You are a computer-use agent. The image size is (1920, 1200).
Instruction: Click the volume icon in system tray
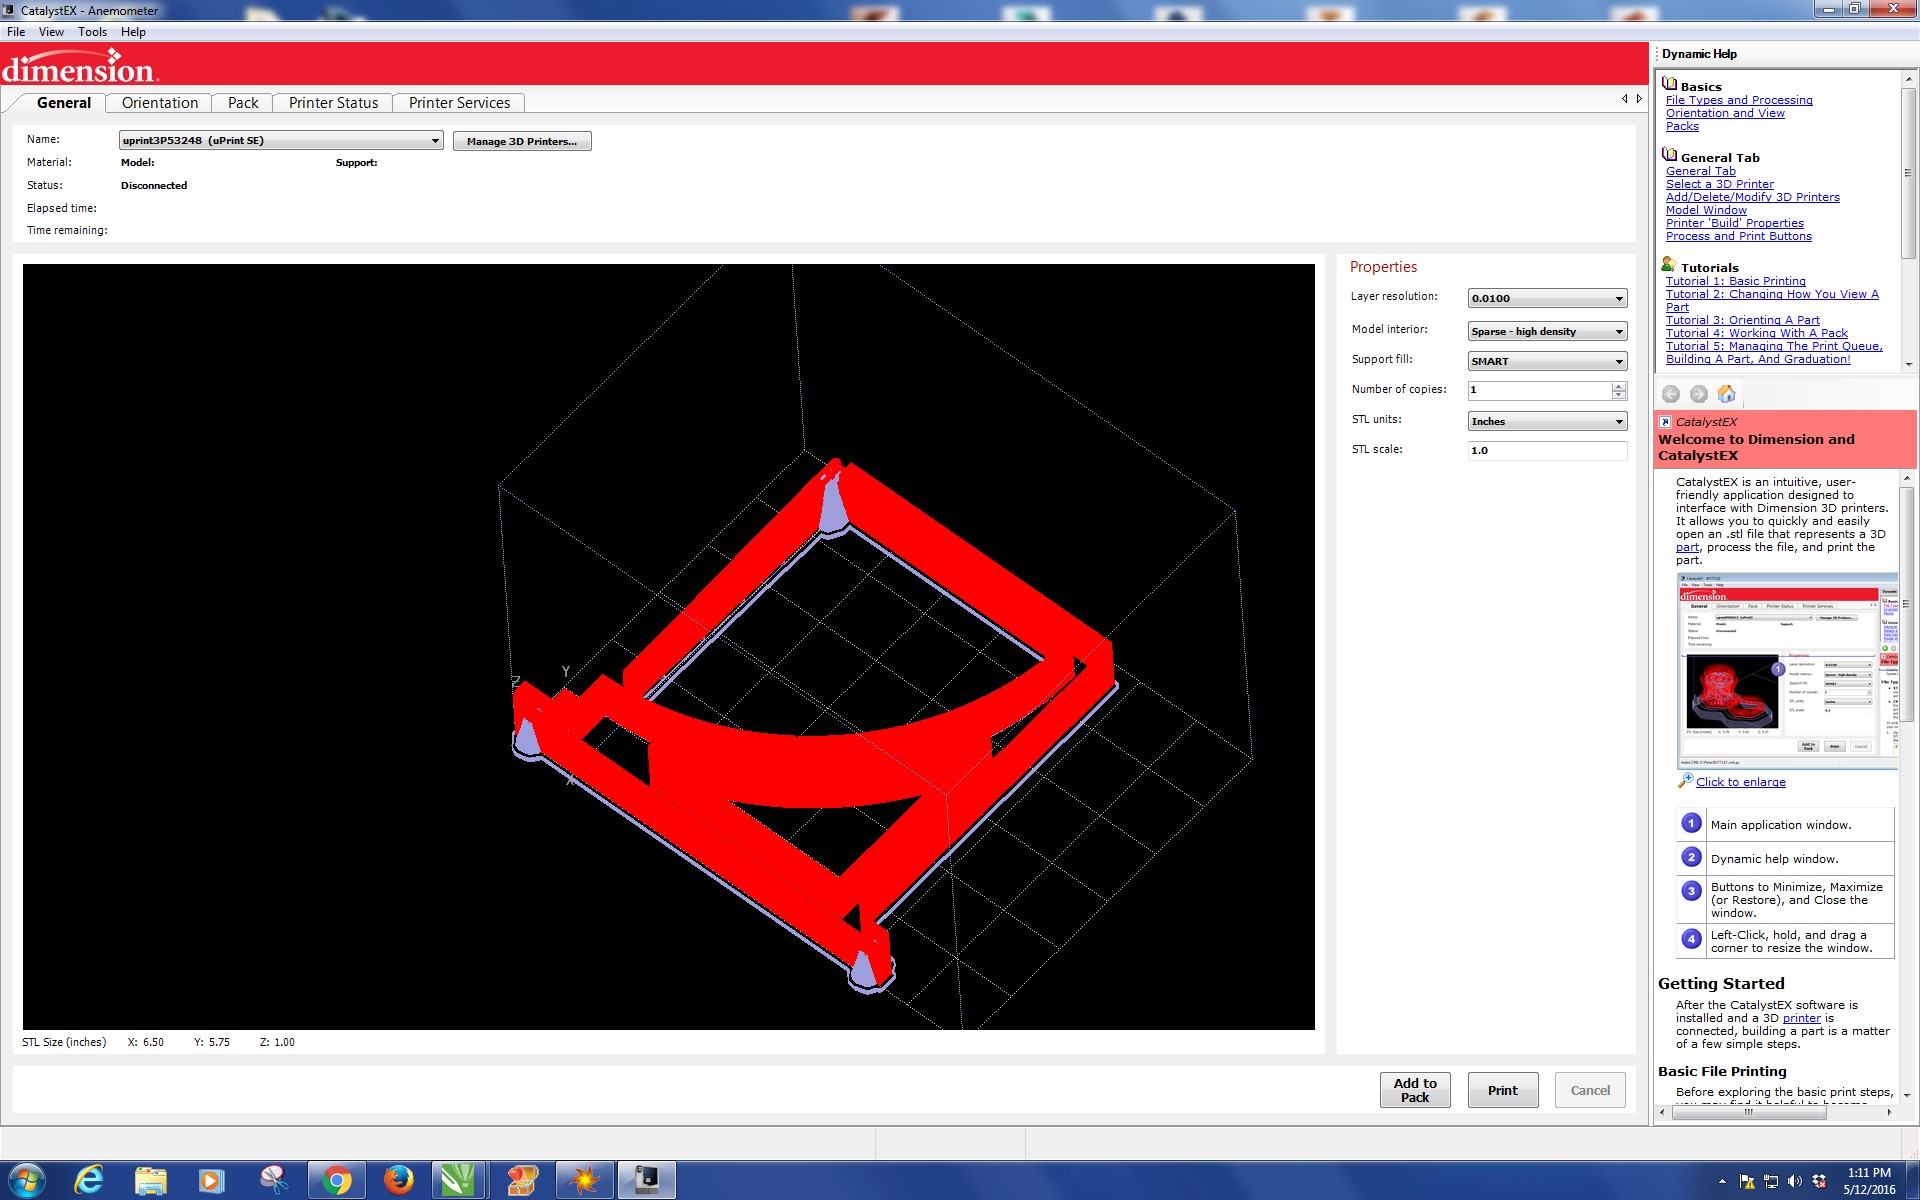click(1795, 1182)
